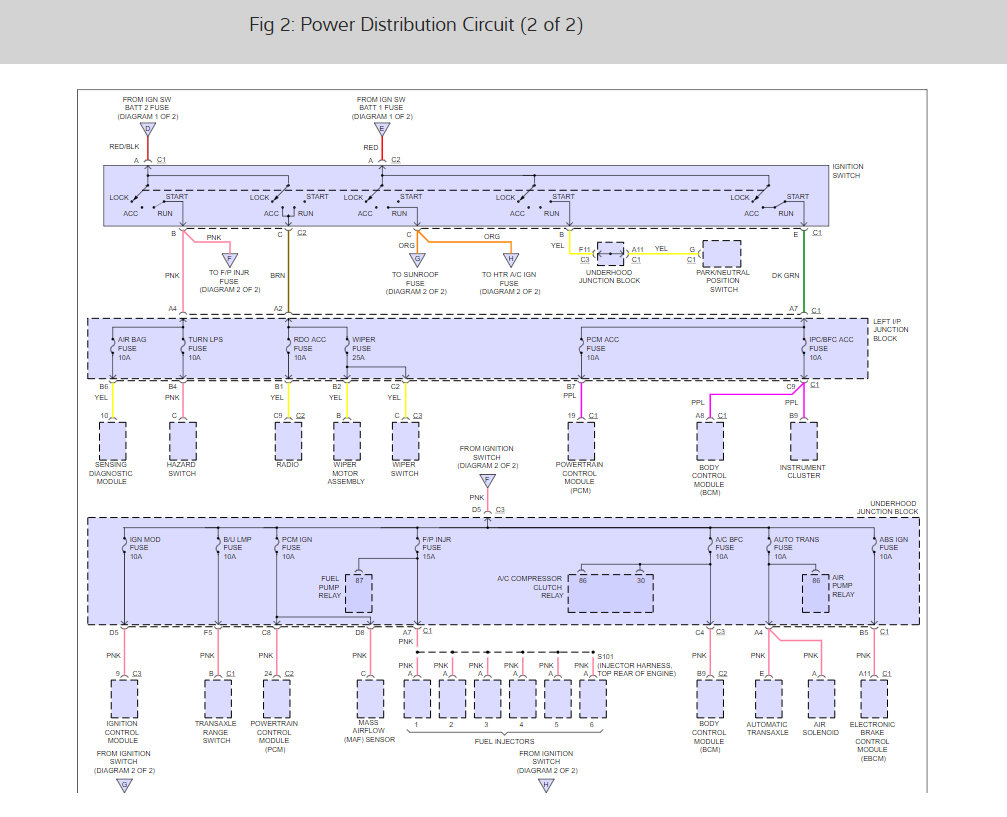
Task: Select the Wiper Motor Assembly component box
Action: tap(347, 441)
